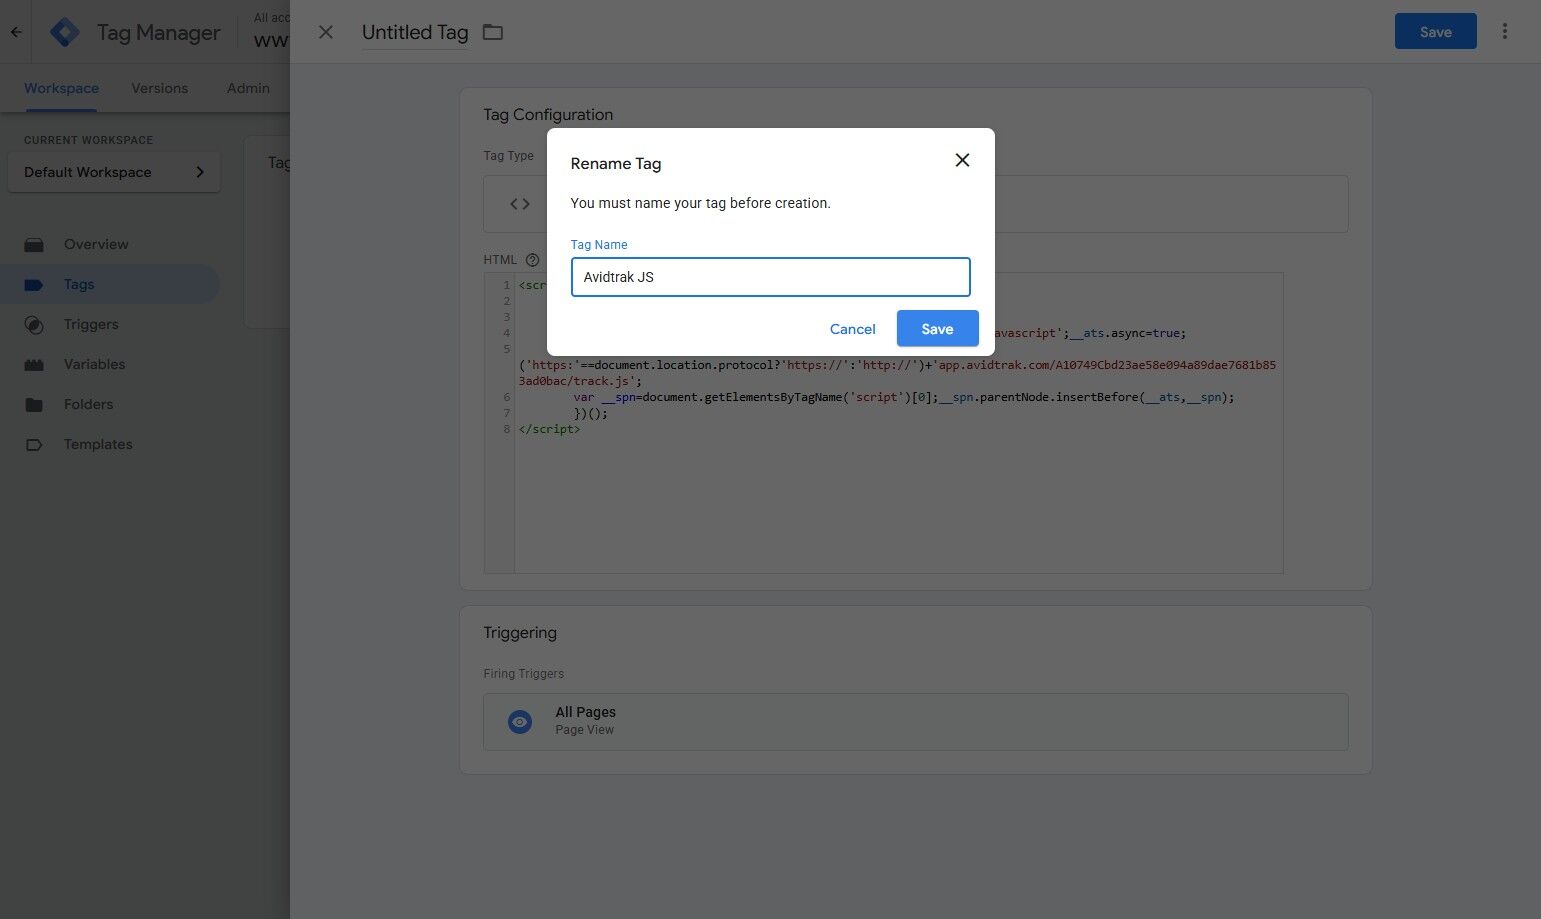Viewport: 1541px width, 919px height.
Task: Click the All Pages trigger eye icon
Action: tap(520, 721)
